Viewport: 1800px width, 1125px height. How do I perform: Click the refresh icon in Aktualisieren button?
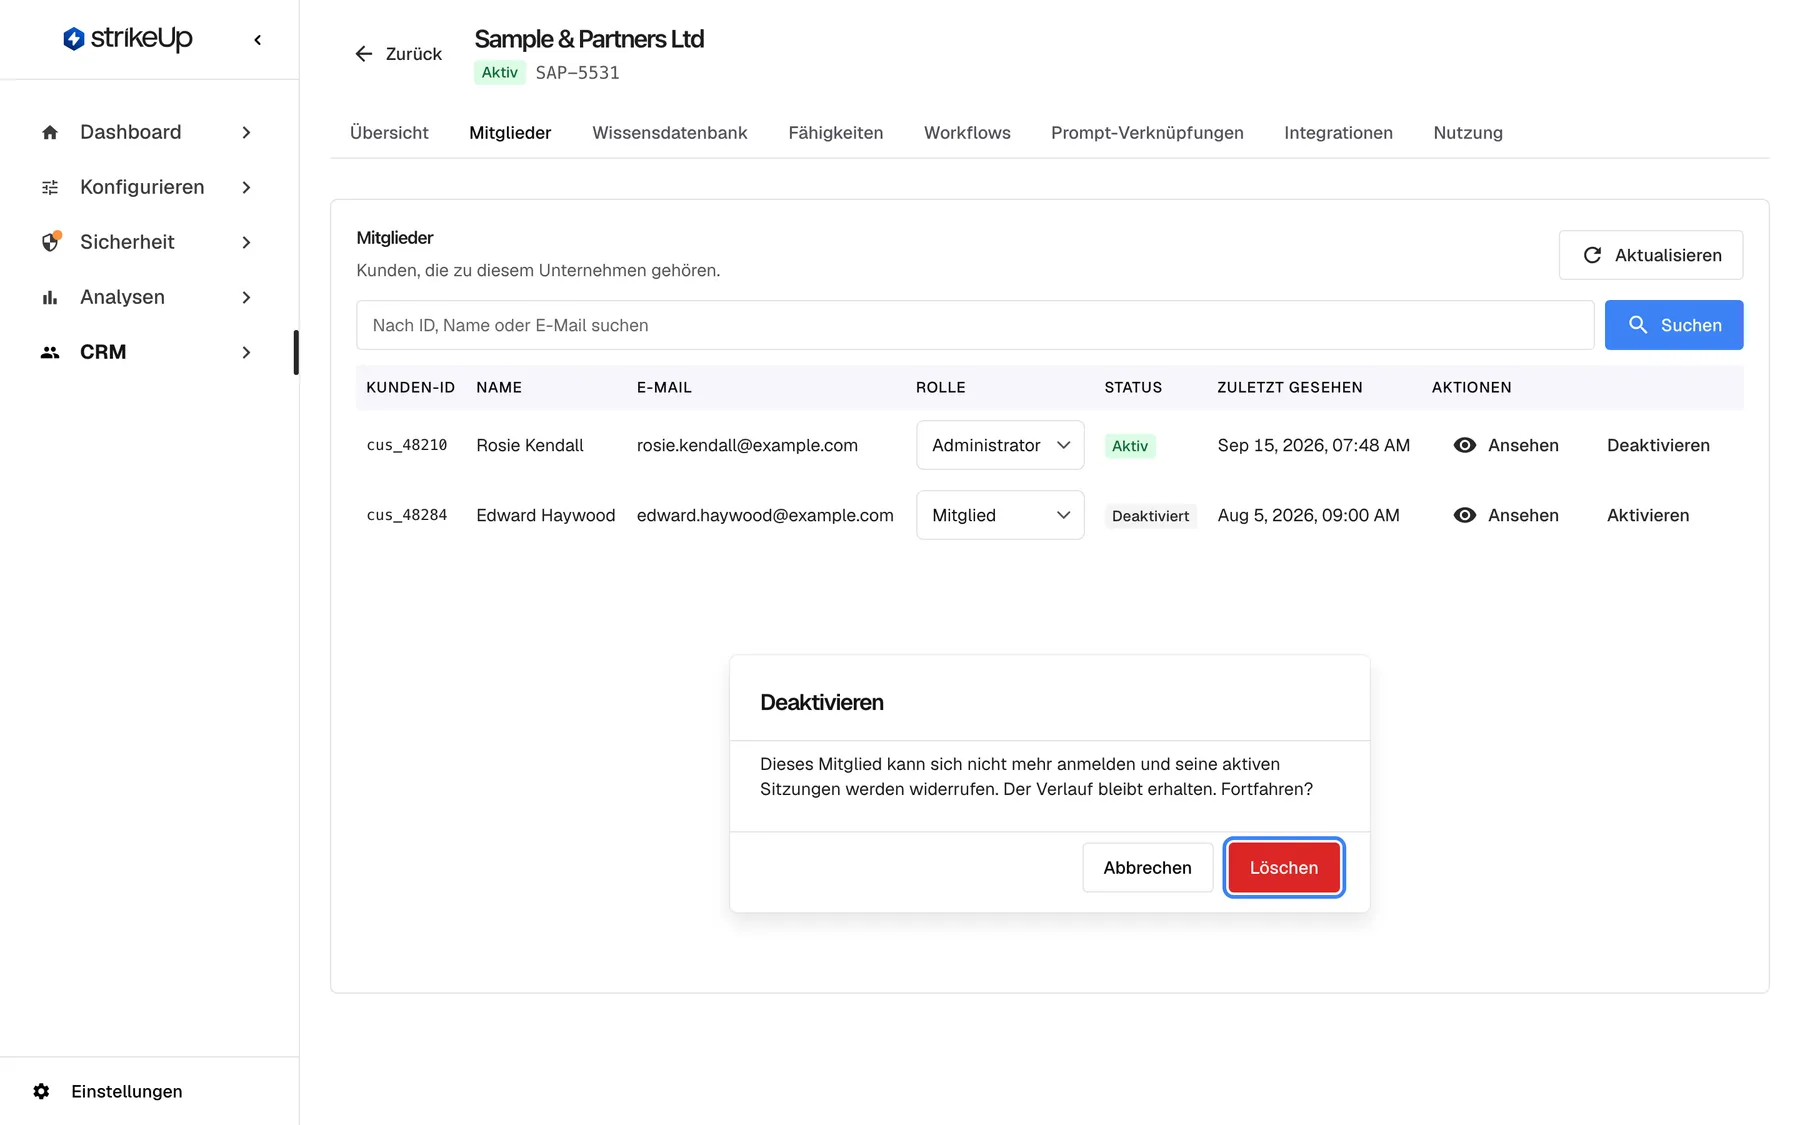tap(1592, 255)
